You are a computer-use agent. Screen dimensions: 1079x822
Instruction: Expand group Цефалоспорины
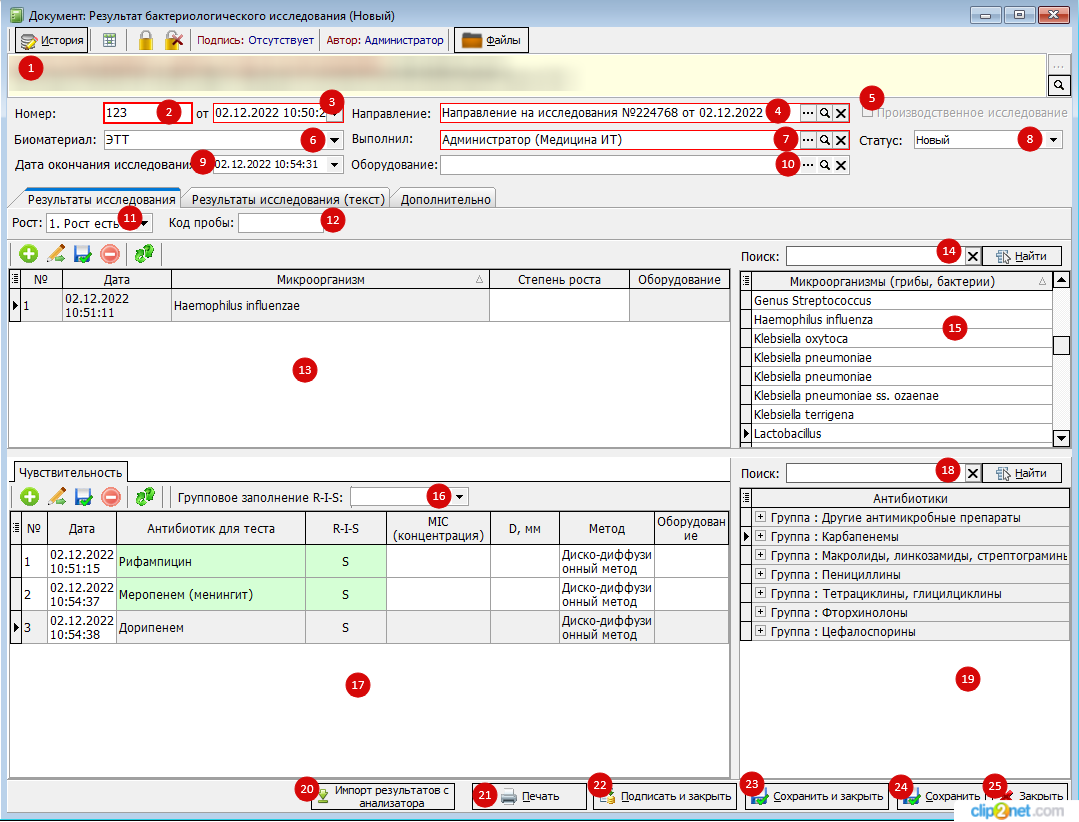pyautogui.click(x=760, y=631)
